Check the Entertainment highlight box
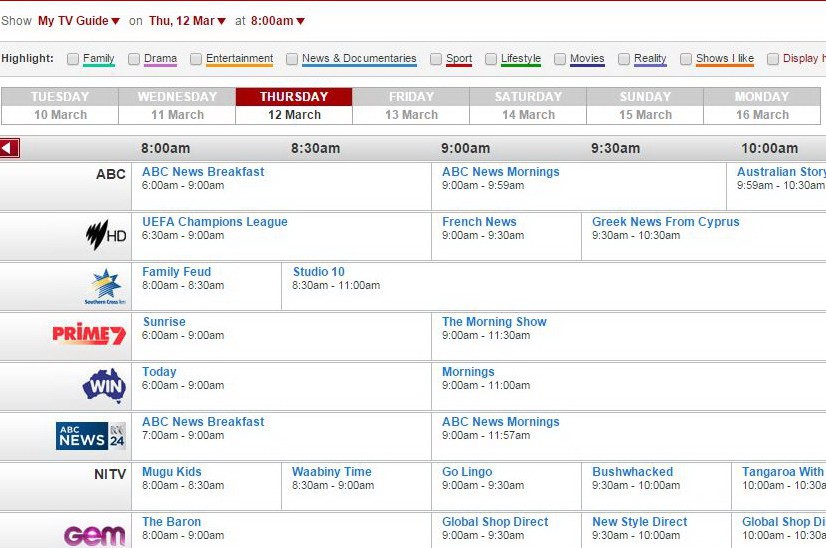Viewport: 826px width, 548px height. (x=195, y=59)
